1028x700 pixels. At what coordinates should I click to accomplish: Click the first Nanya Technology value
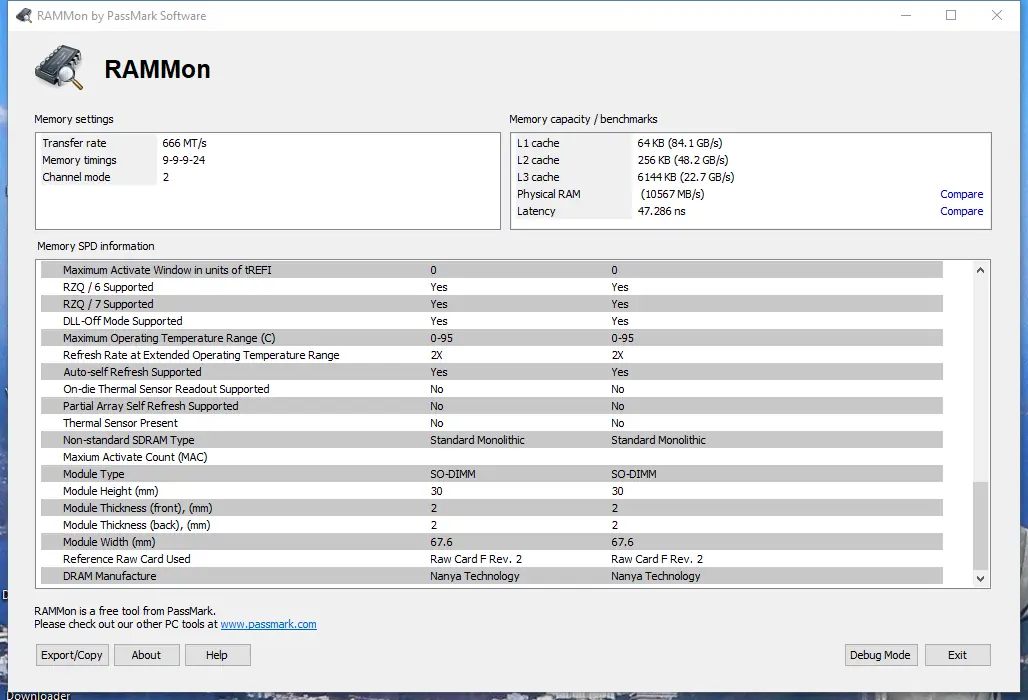(475, 576)
